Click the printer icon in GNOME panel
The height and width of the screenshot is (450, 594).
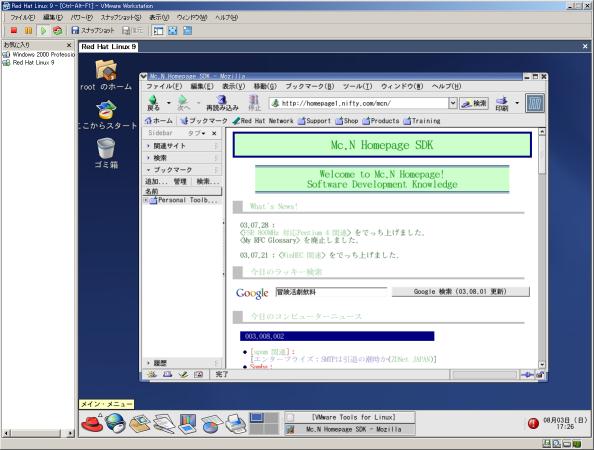click(236, 423)
